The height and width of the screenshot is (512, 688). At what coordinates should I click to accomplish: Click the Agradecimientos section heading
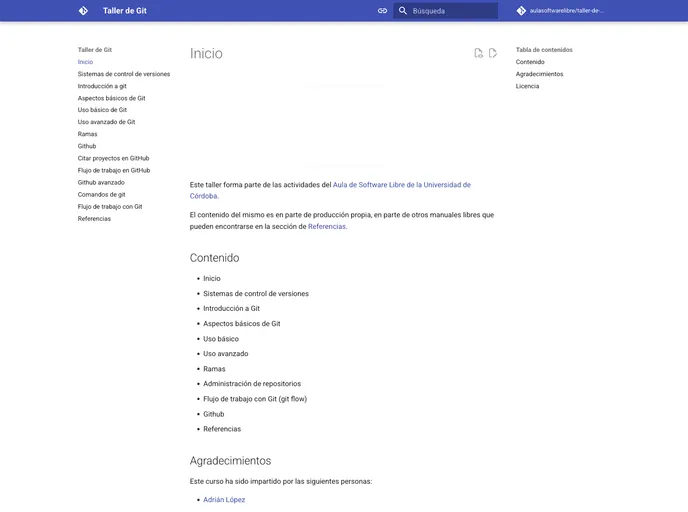[x=230, y=461]
